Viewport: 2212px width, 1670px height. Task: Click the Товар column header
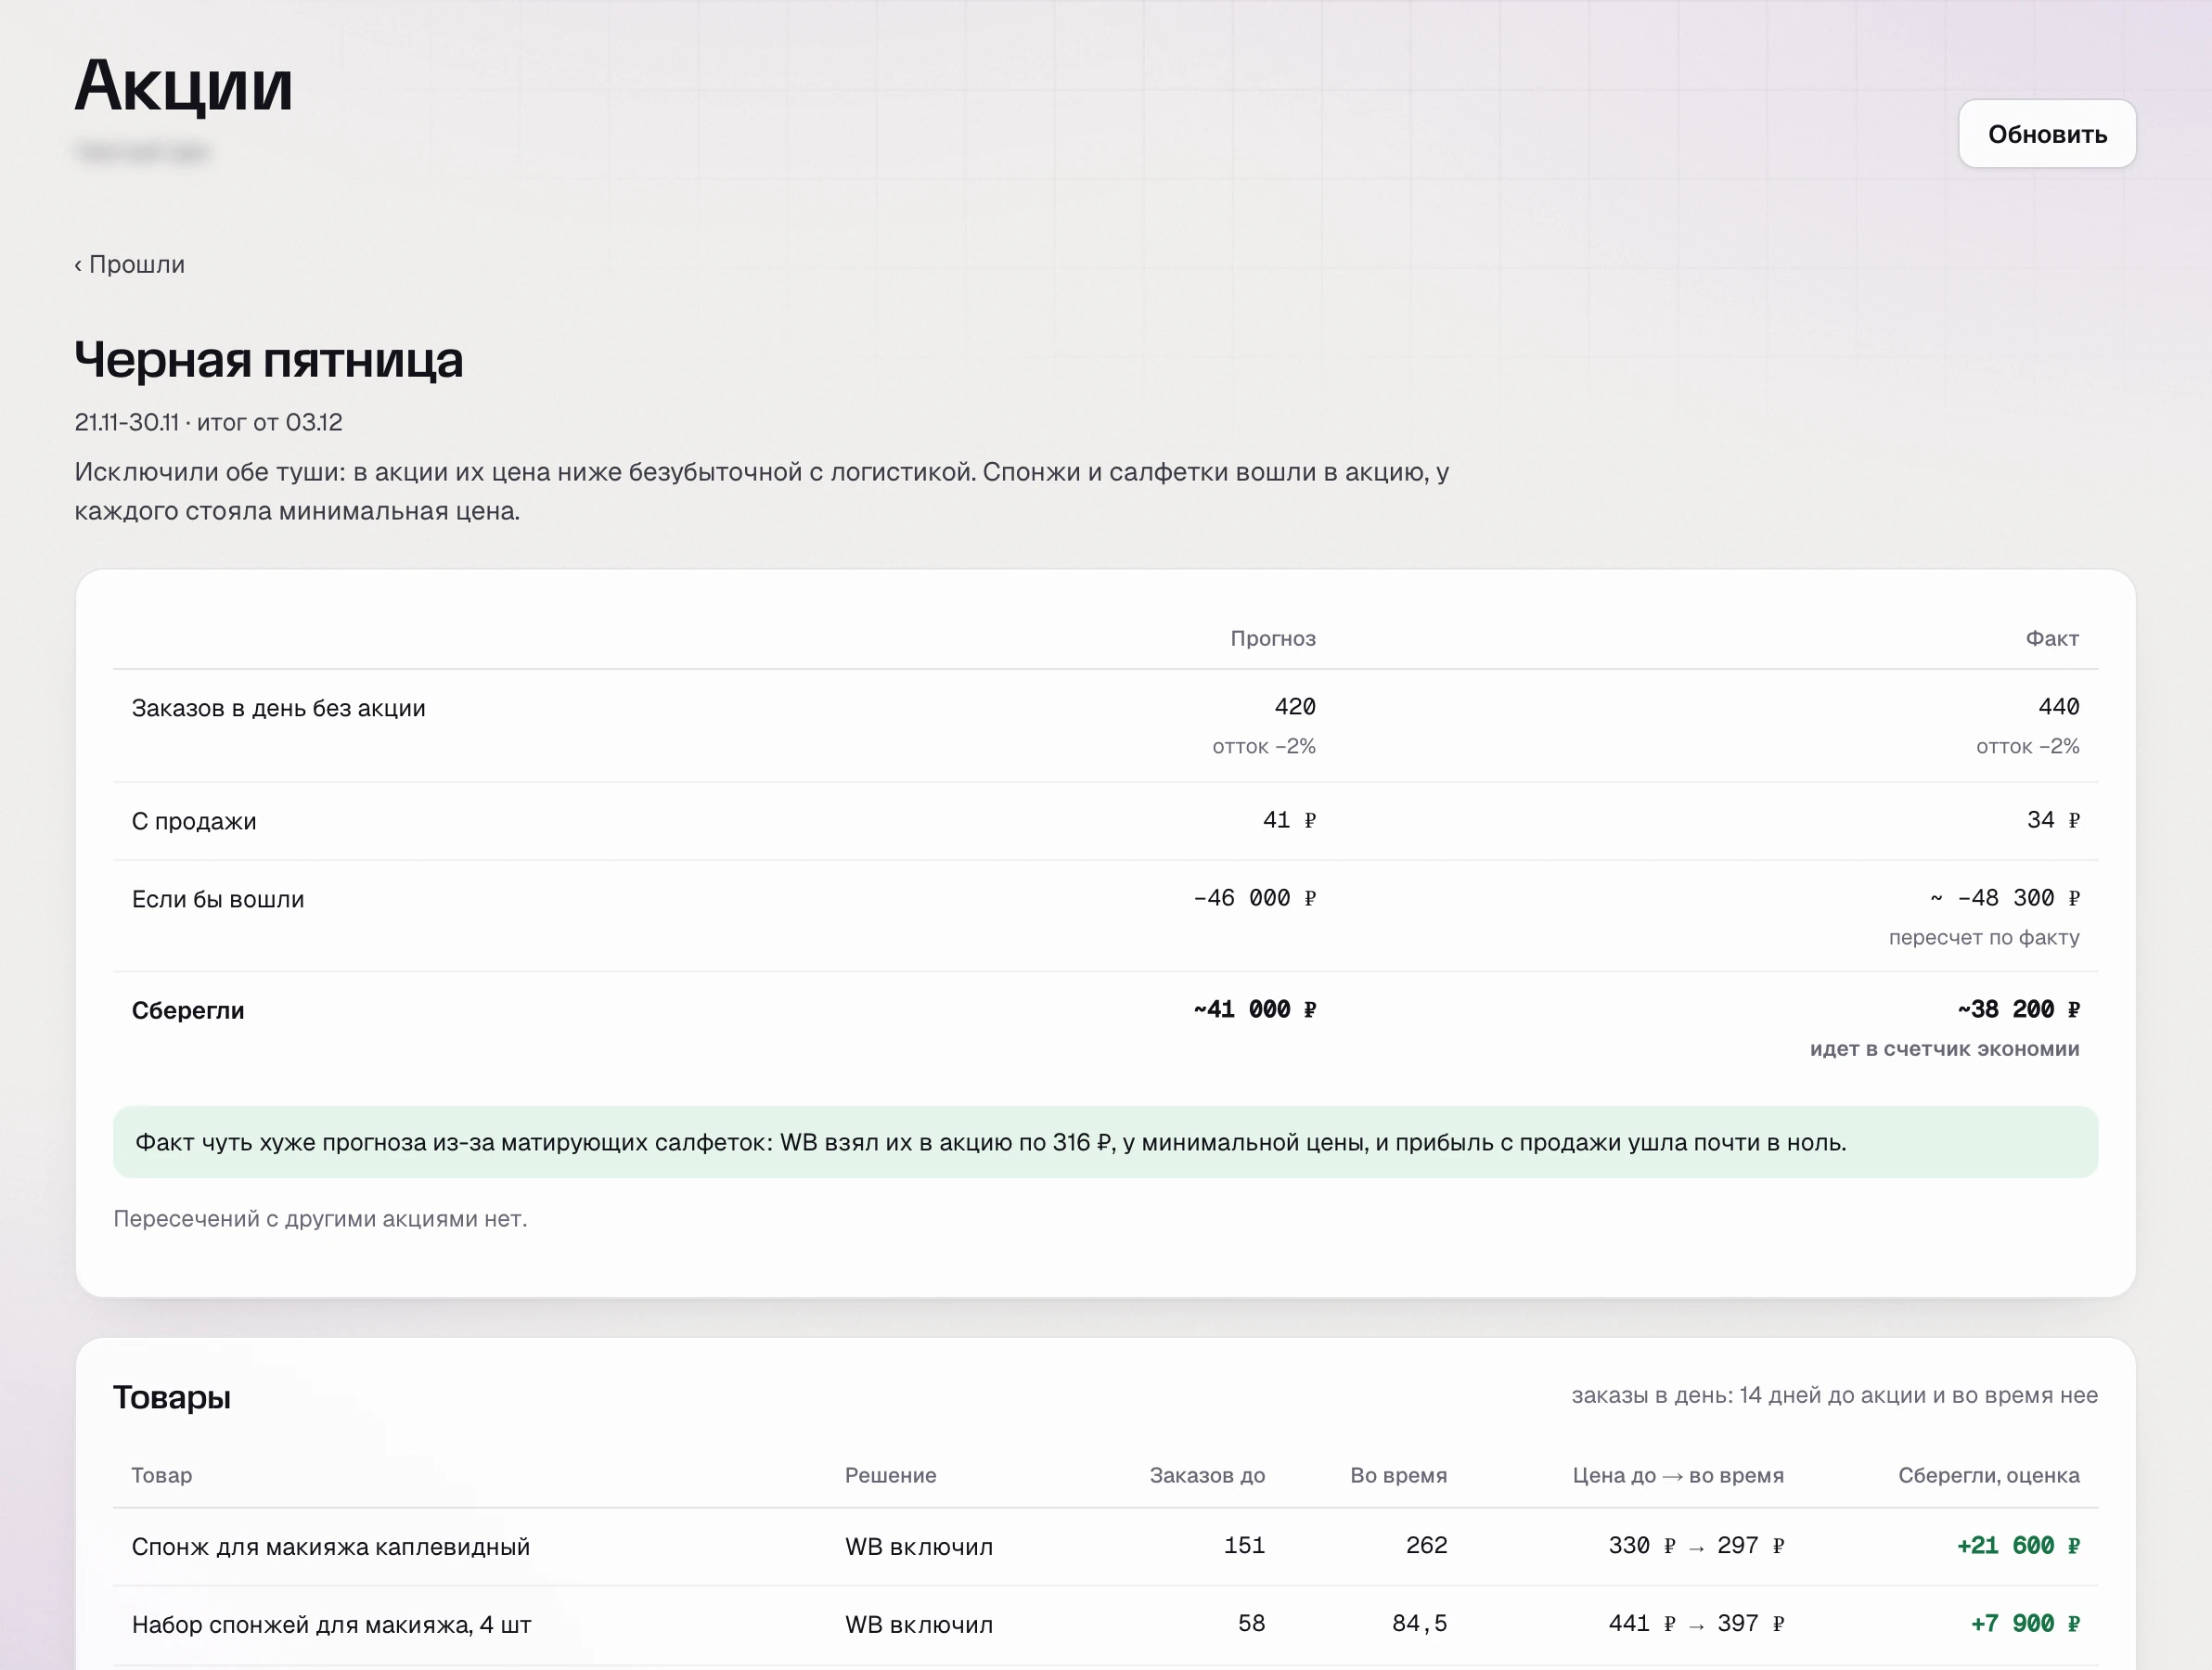[x=162, y=1475]
